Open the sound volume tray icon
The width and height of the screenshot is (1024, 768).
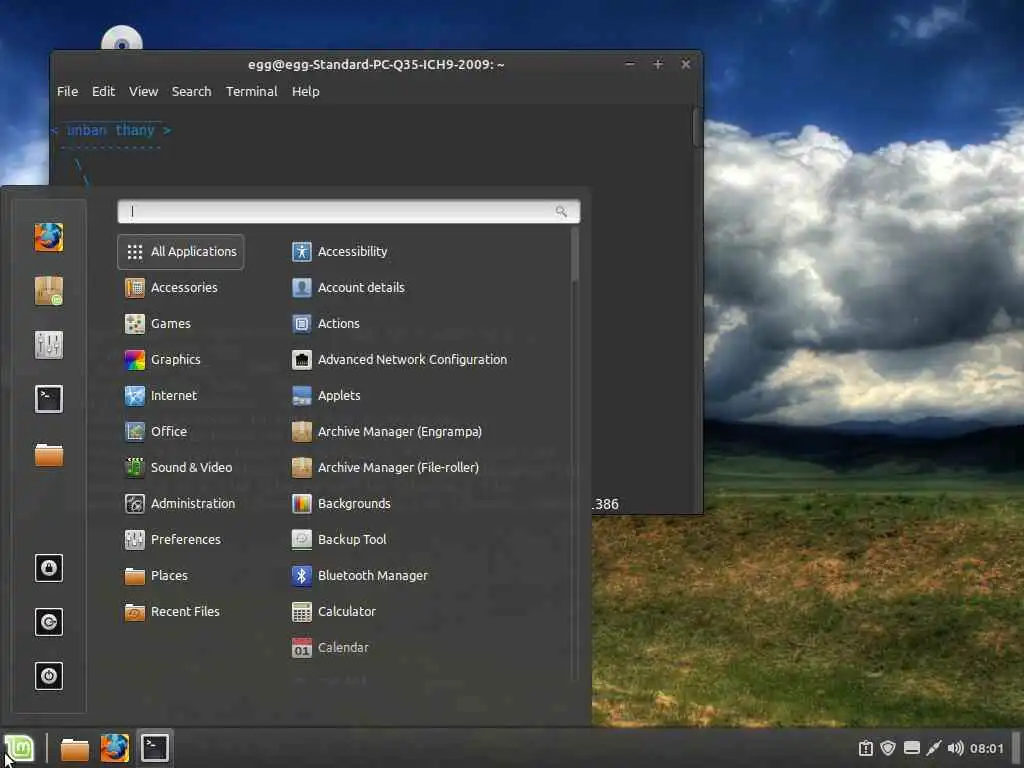[955, 748]
